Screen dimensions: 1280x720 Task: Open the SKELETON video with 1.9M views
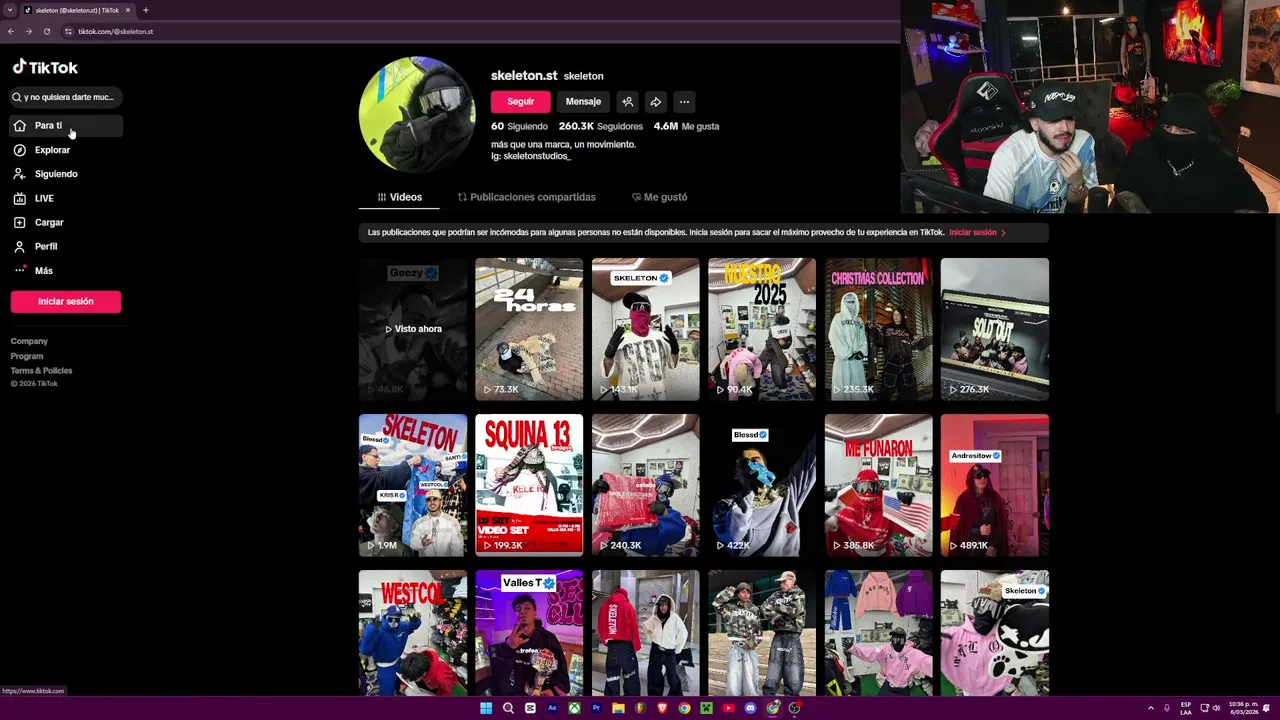(413, 485)
